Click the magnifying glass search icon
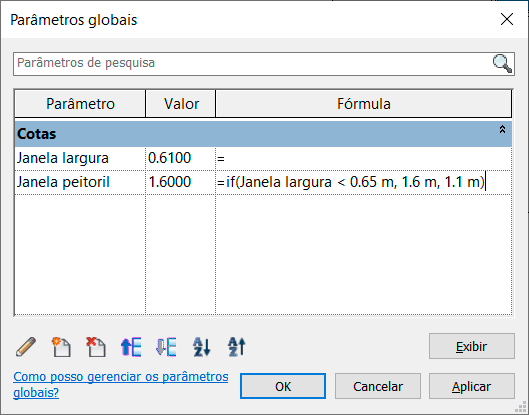 [502, 63]
